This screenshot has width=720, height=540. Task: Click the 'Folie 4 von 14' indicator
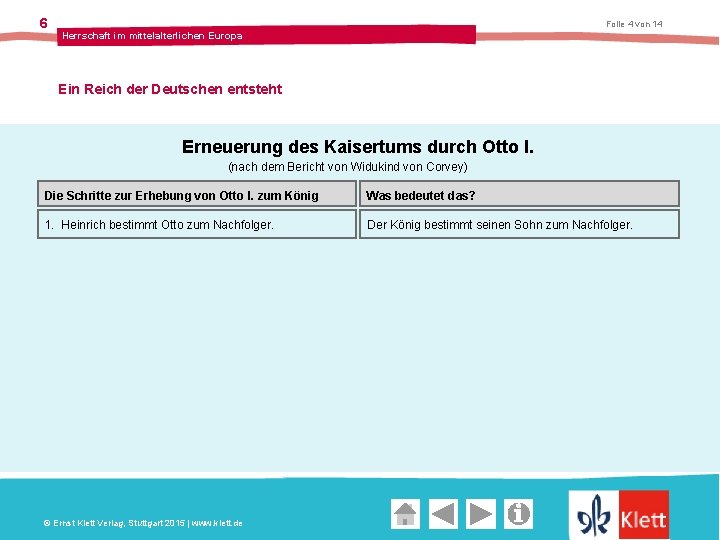click(634, 24)
